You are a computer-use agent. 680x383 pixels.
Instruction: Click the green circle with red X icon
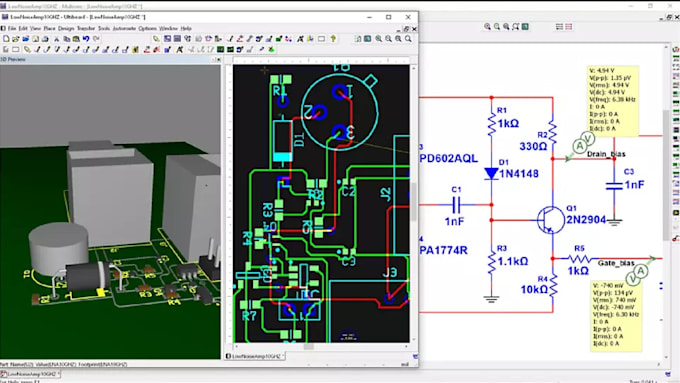271,49
